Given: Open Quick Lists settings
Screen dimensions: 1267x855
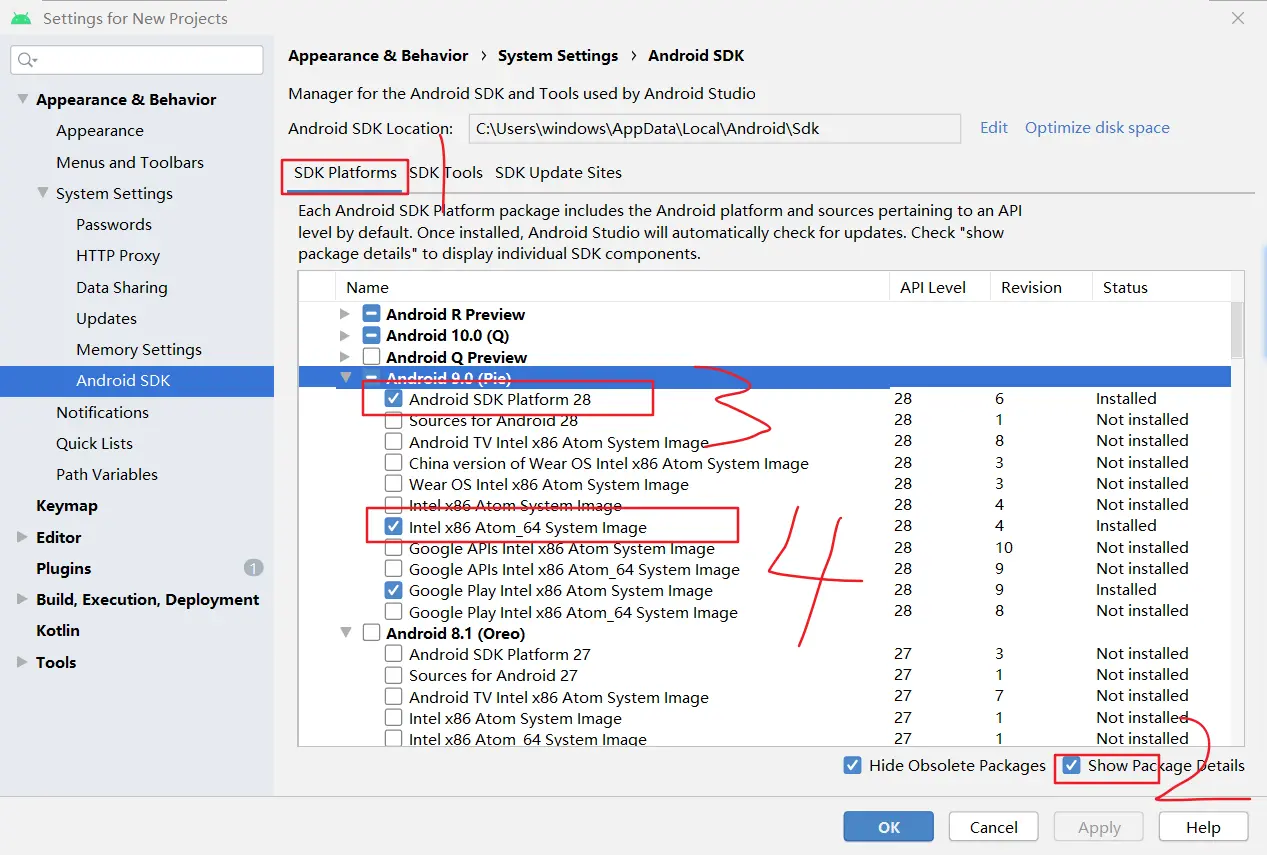Looking at the screenshot, I should 94,443.
